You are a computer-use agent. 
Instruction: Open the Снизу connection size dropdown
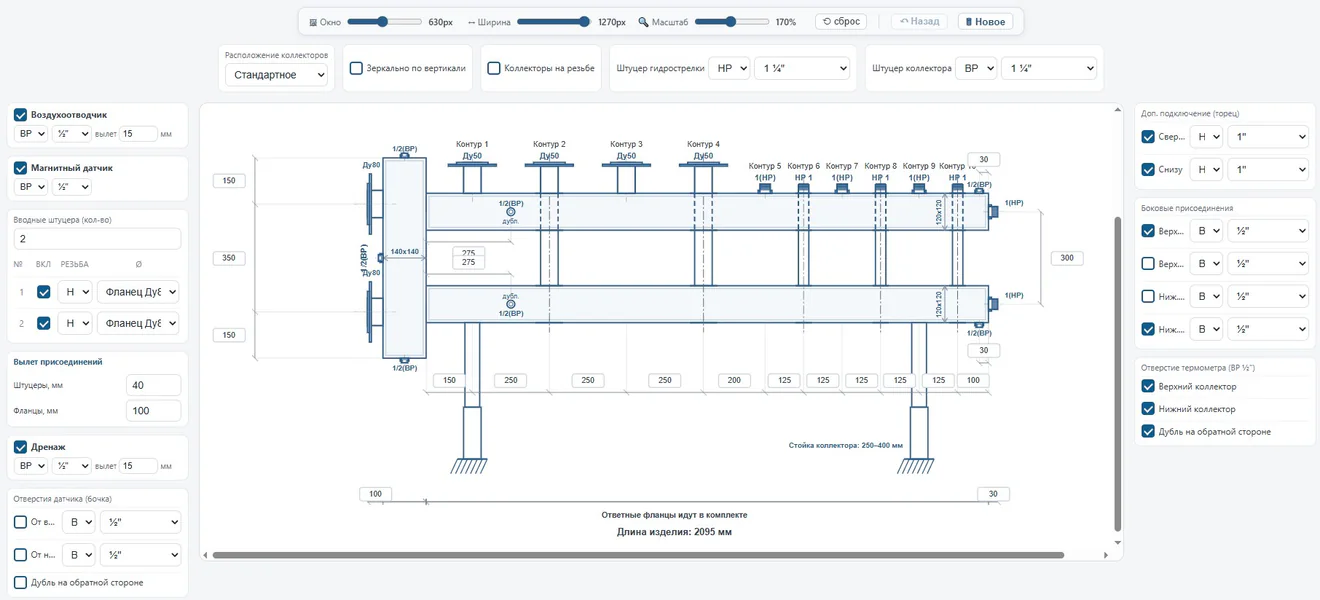(1268, 169)
